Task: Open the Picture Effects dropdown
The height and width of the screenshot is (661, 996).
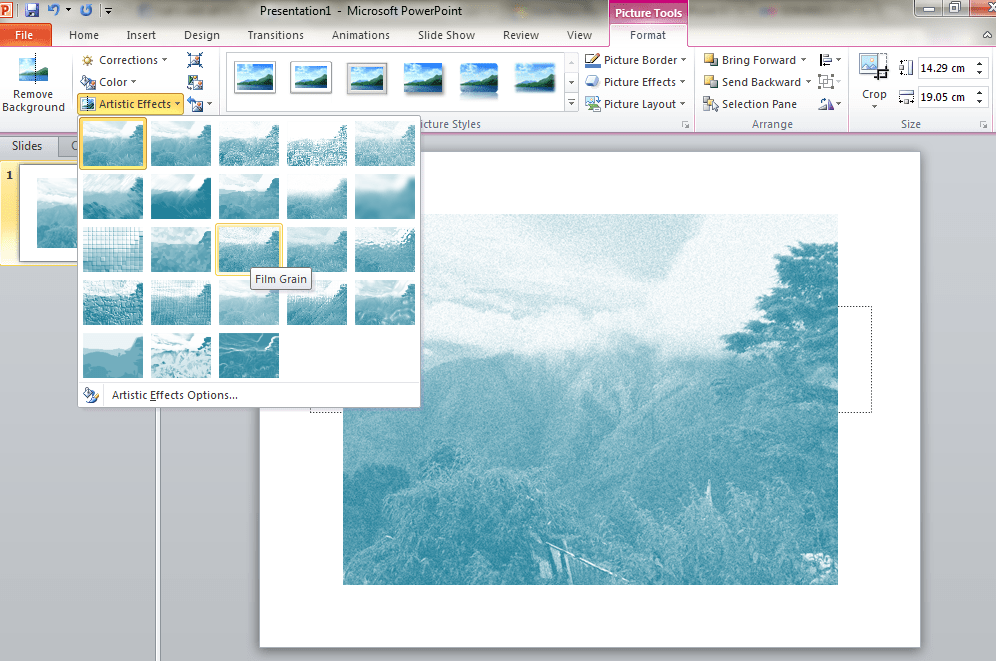Action: 635,81
